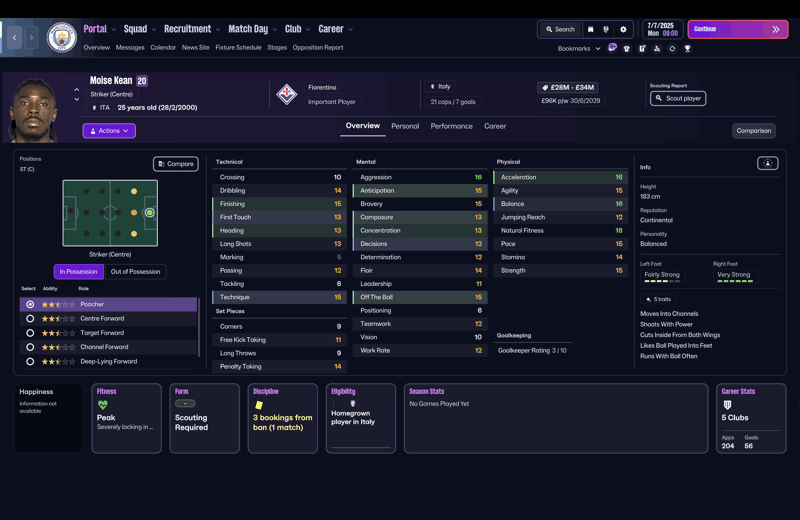Click the form indicator pill icon
The height and width of the screenshot is (520, 800).
pyautogui.click(x=185, y=404)
